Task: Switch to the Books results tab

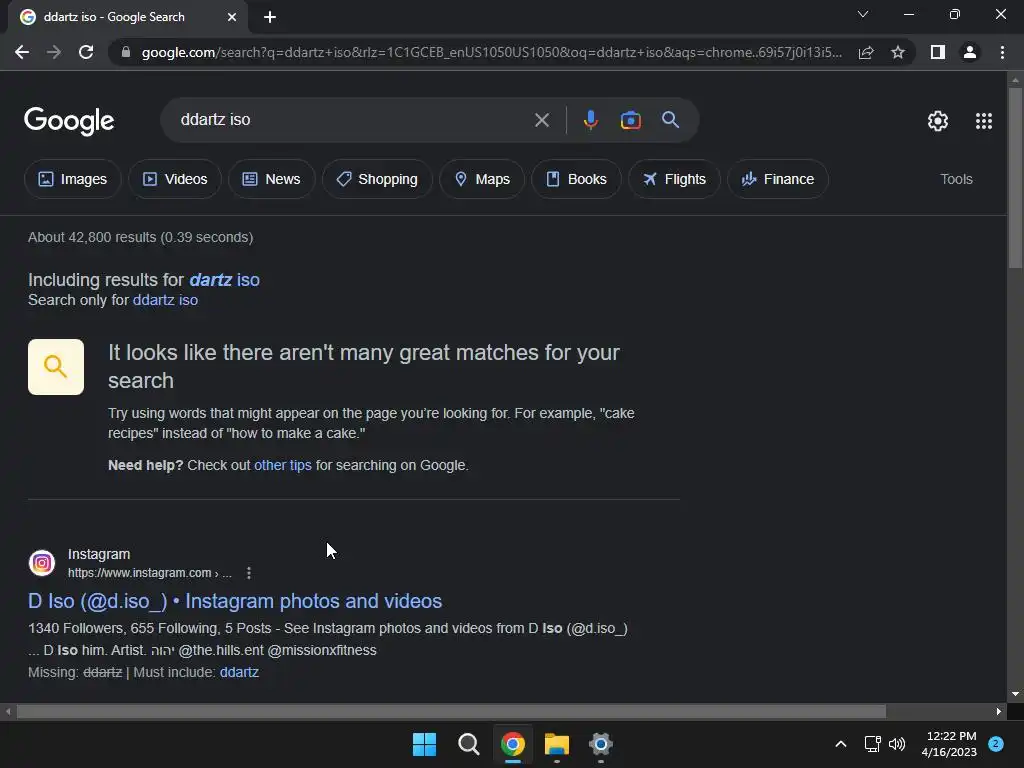Action: [577, 179]
